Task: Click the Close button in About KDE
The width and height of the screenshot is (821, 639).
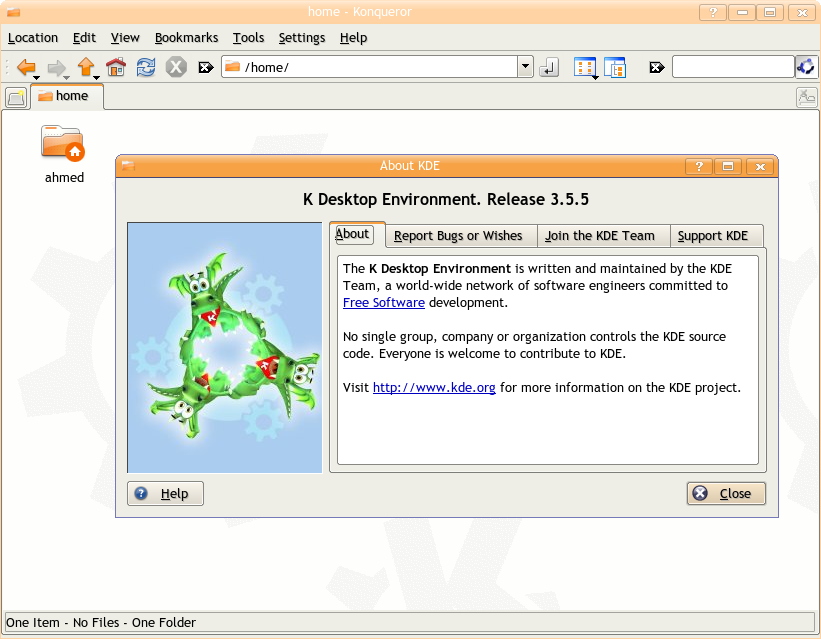Action: point(726,493)
